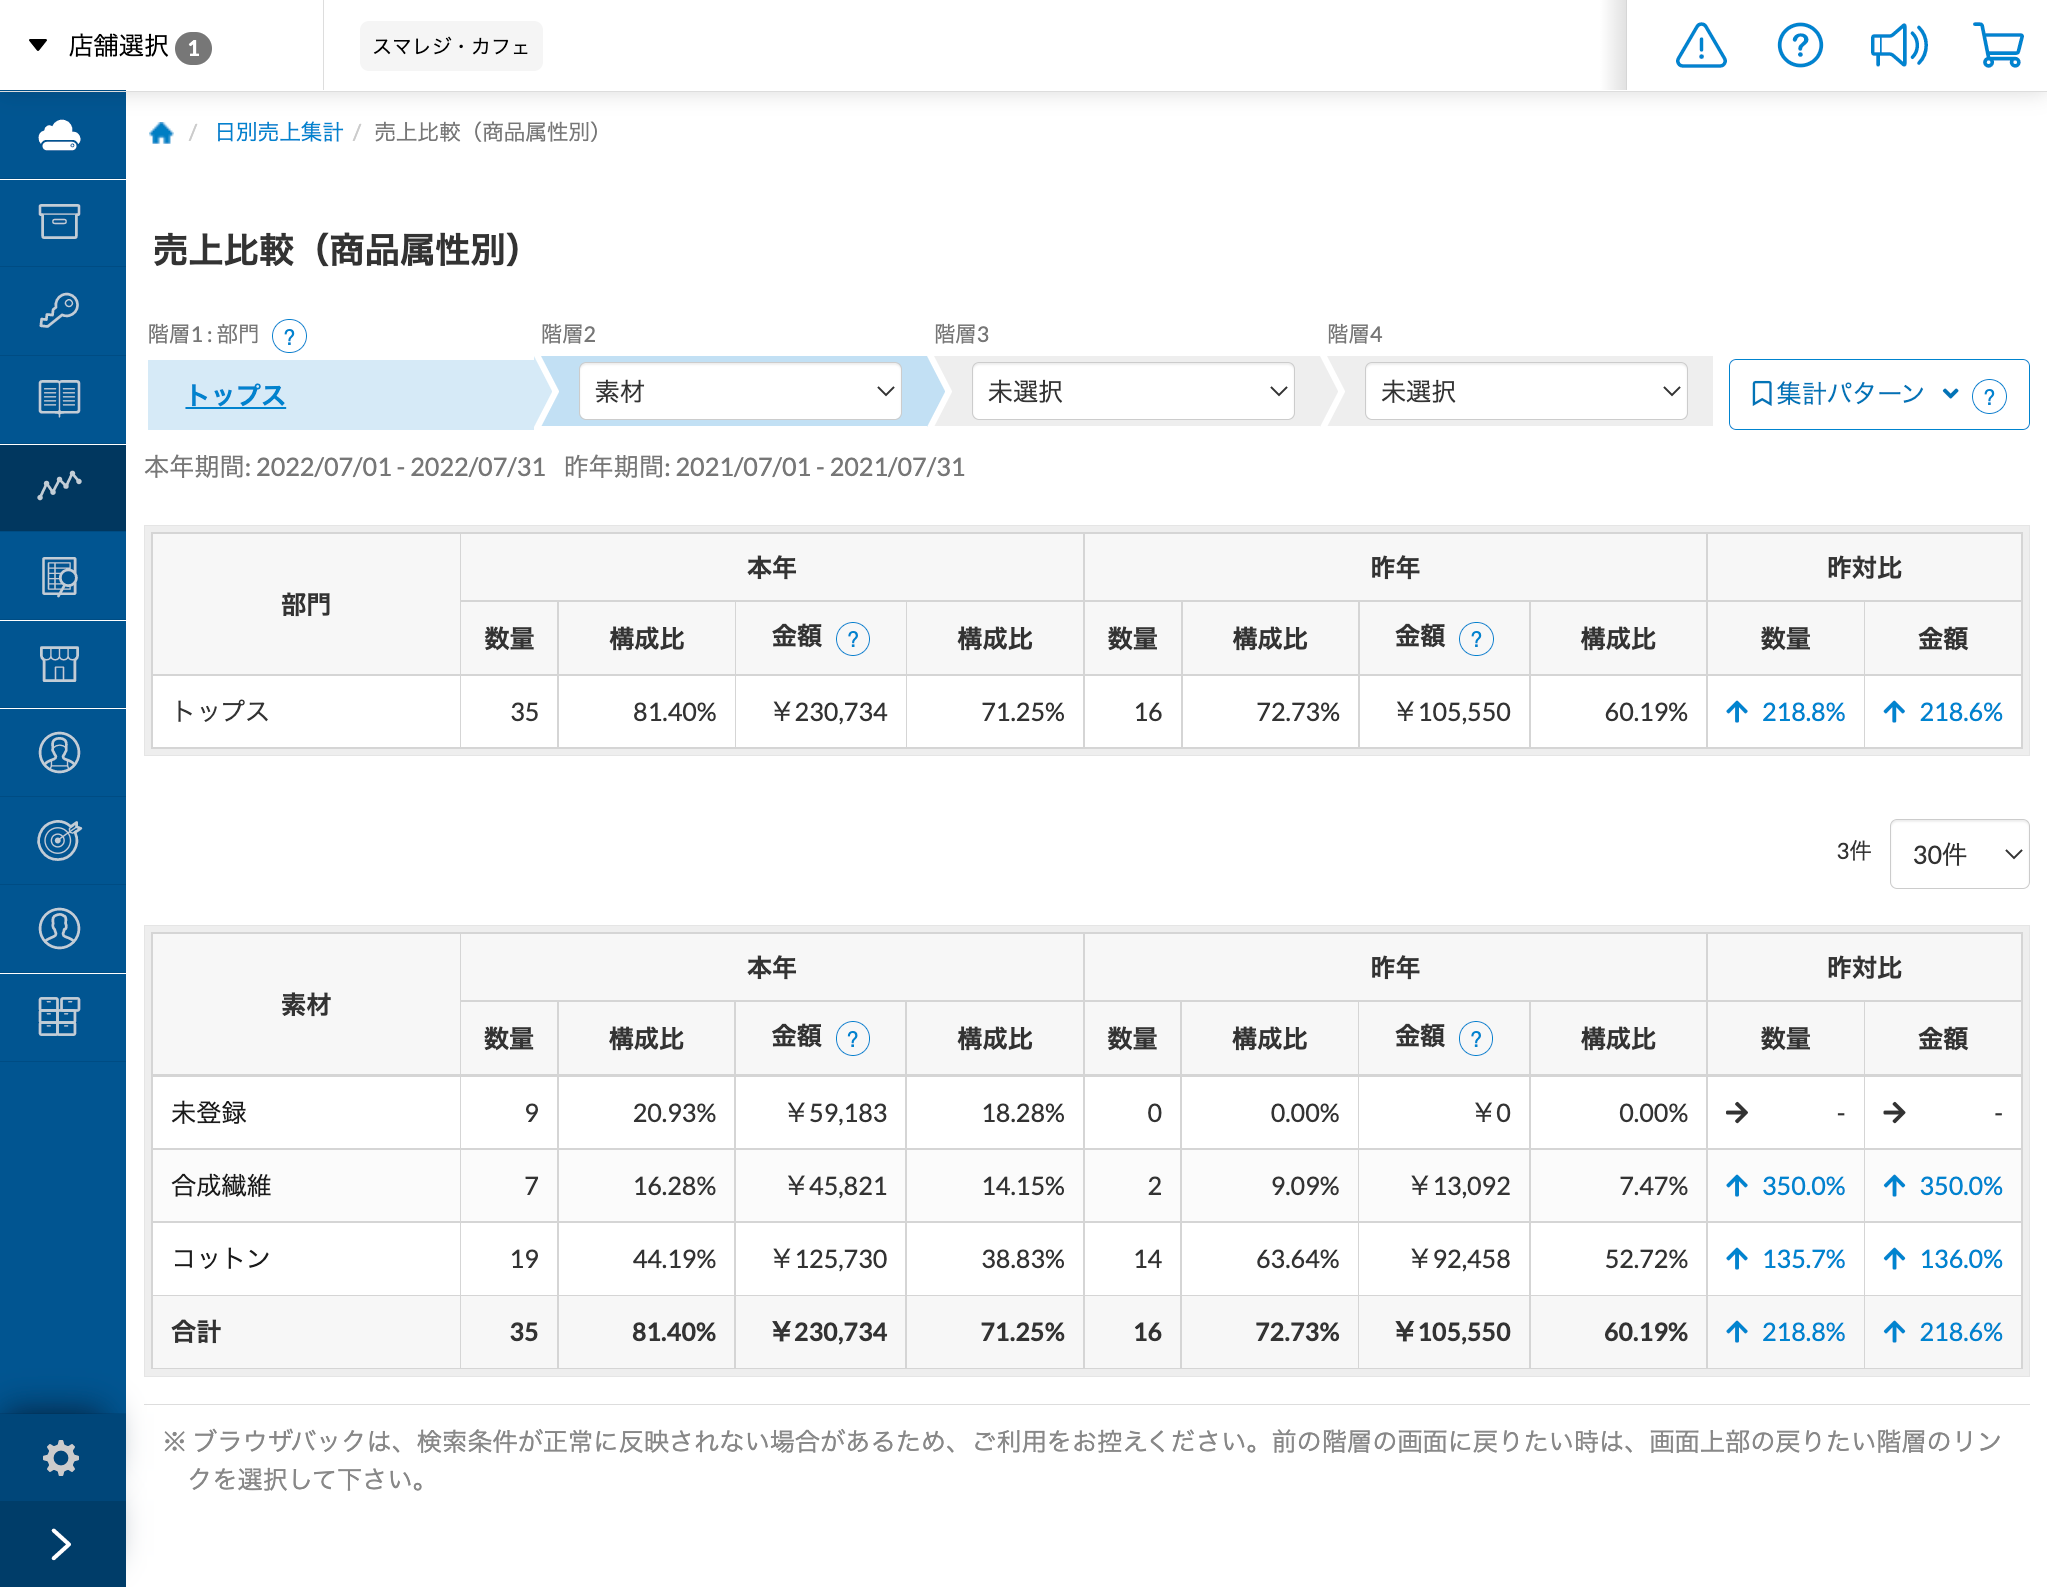Click help icon next to 階層1:部門
The image size is (2047, 1587).
289,336
